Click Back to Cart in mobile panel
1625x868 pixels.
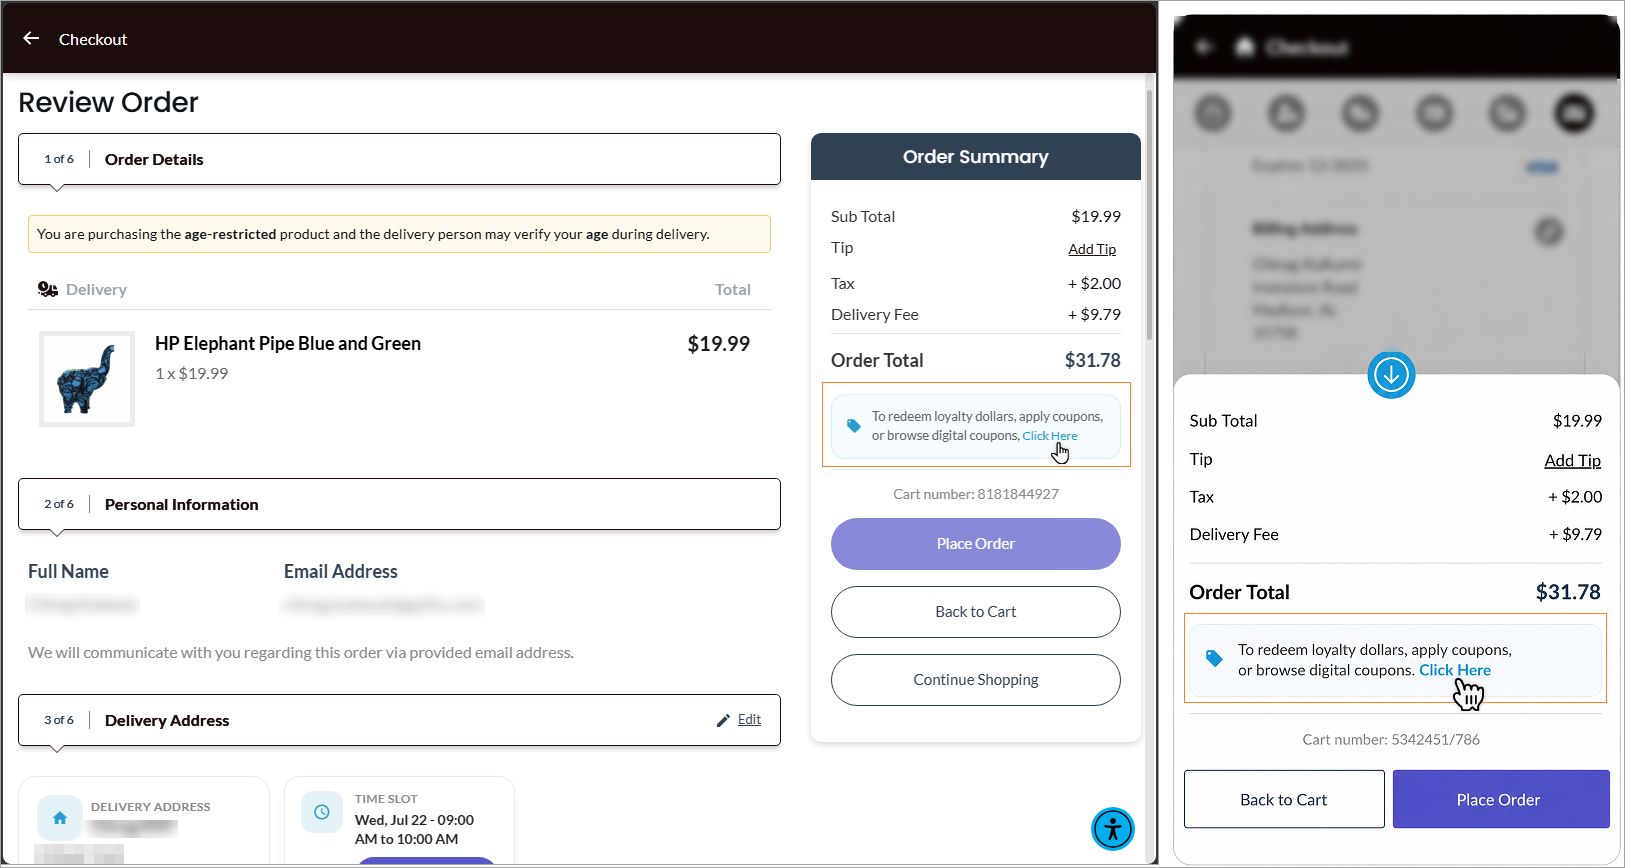(x=1284, y=799)
